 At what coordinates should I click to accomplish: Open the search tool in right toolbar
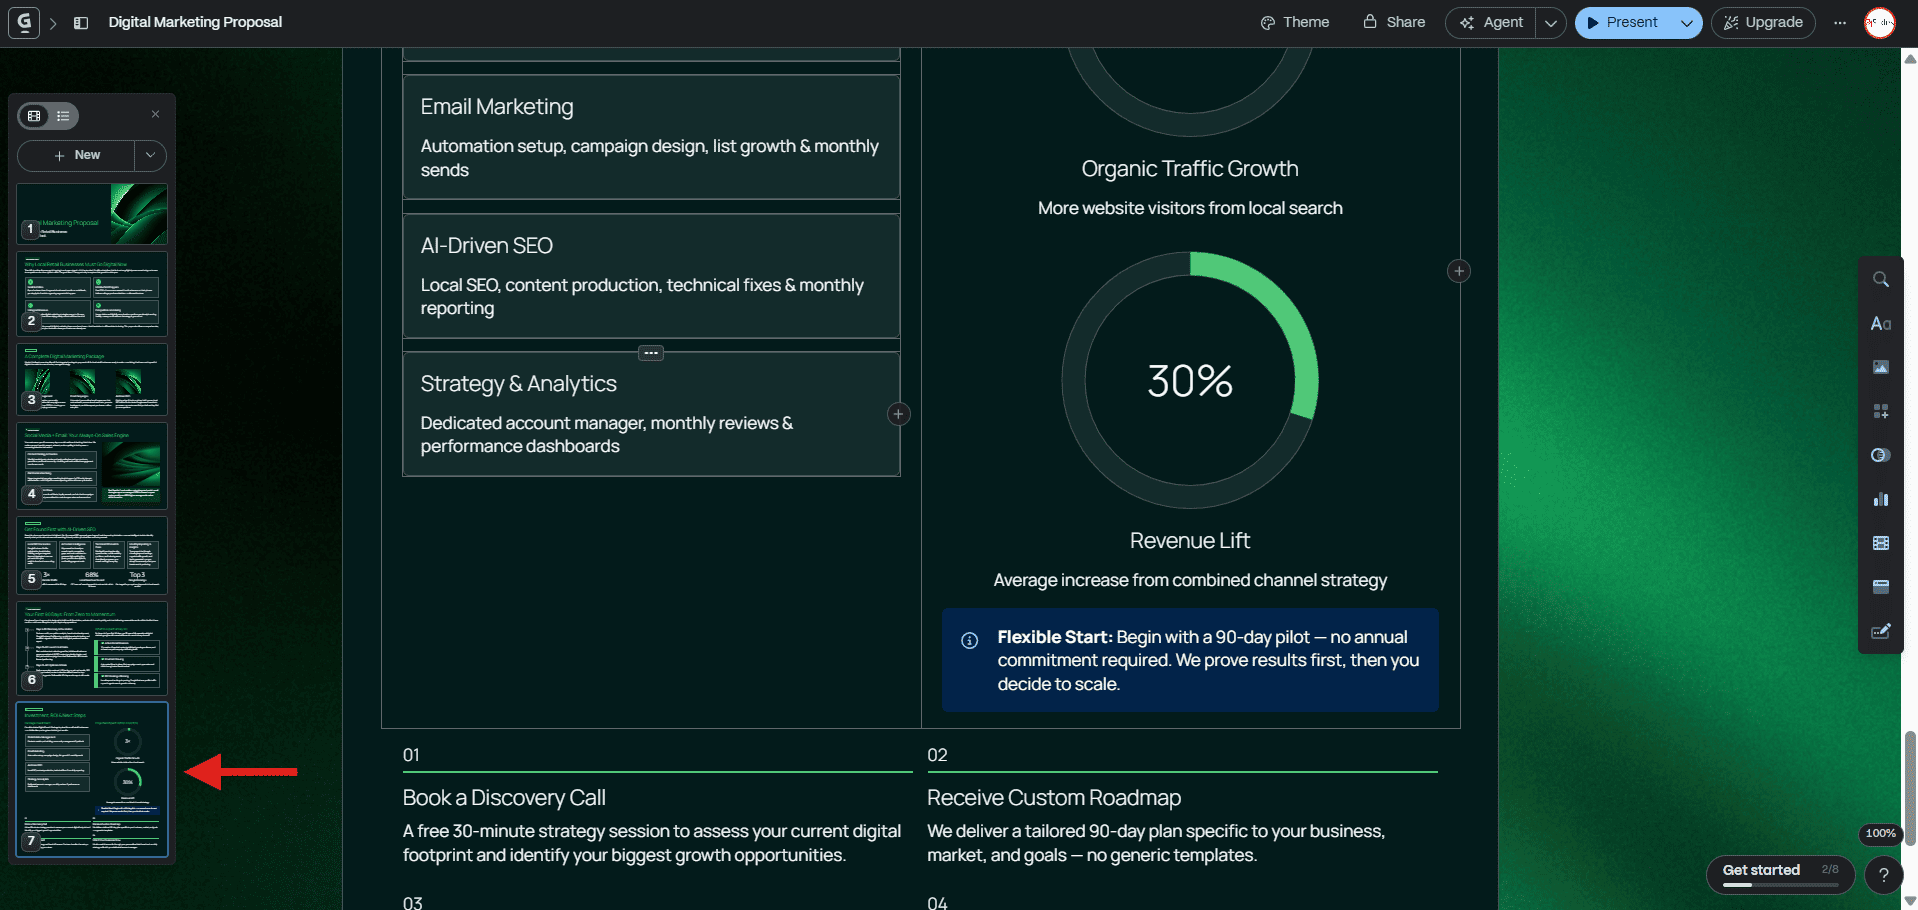coord(1880,280)
